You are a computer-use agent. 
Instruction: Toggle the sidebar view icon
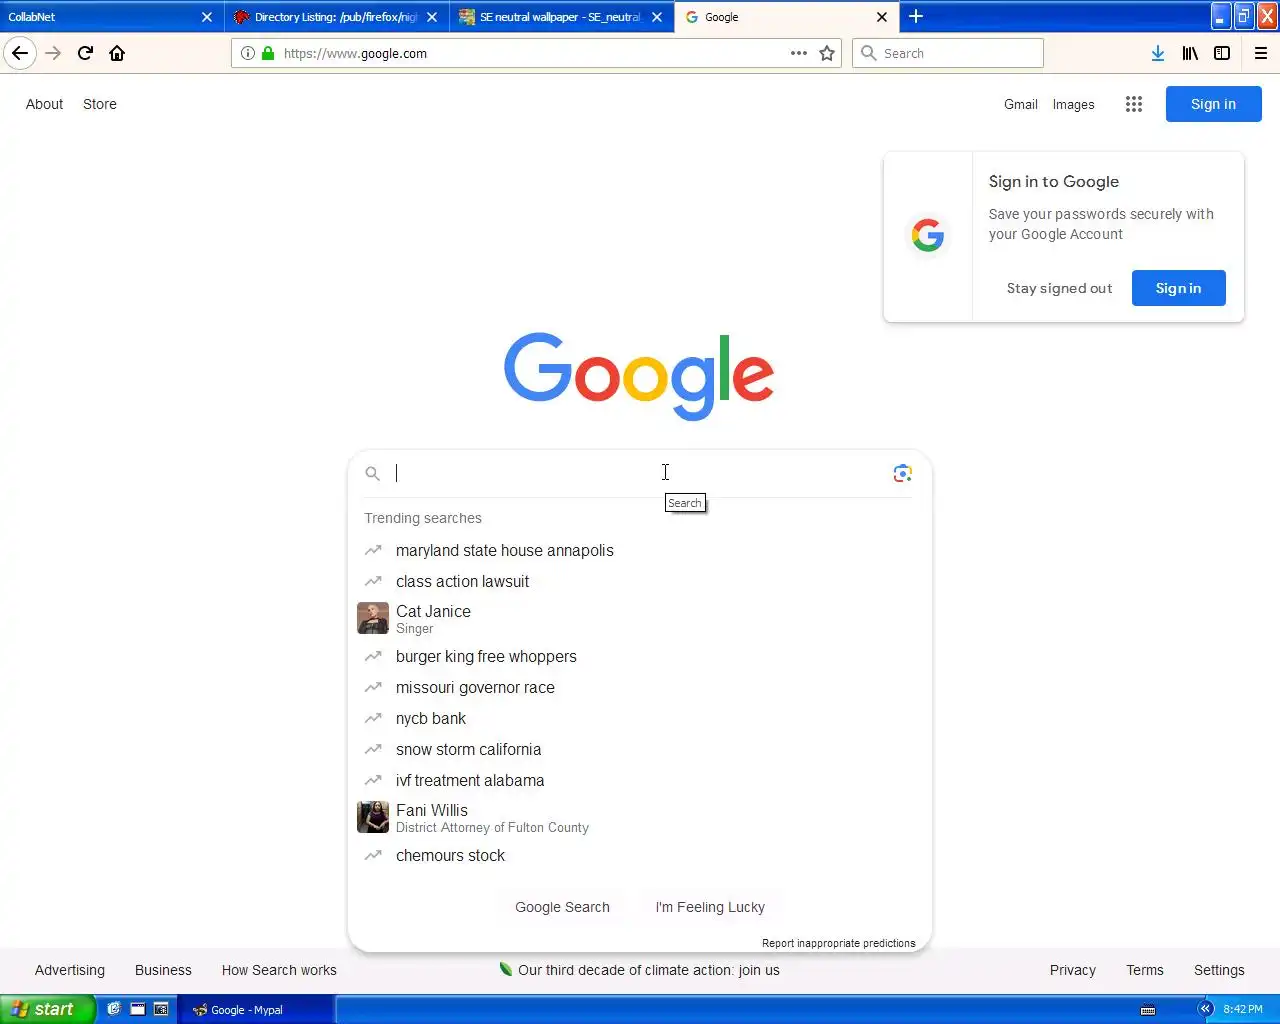click(1222, 53)
